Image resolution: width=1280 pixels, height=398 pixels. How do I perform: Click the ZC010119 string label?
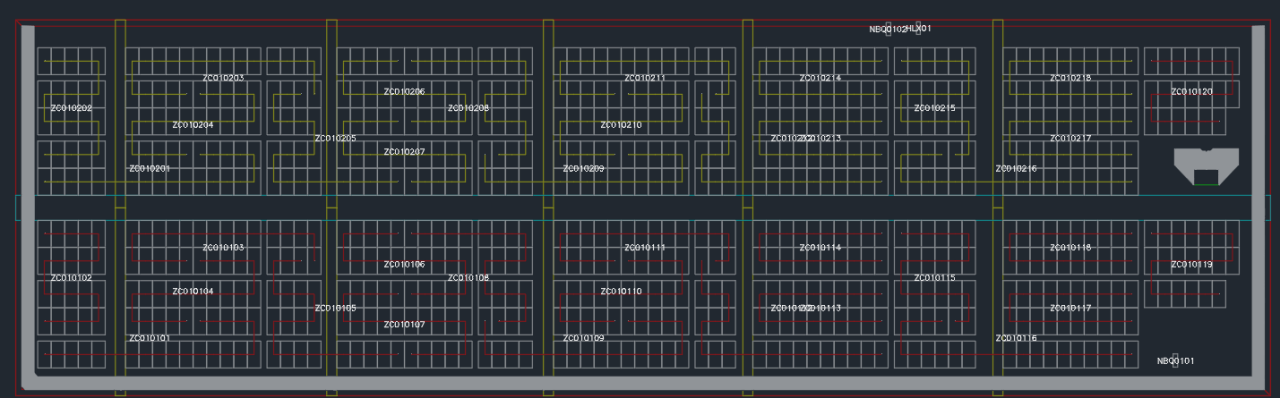click(x=1192, y=265)
